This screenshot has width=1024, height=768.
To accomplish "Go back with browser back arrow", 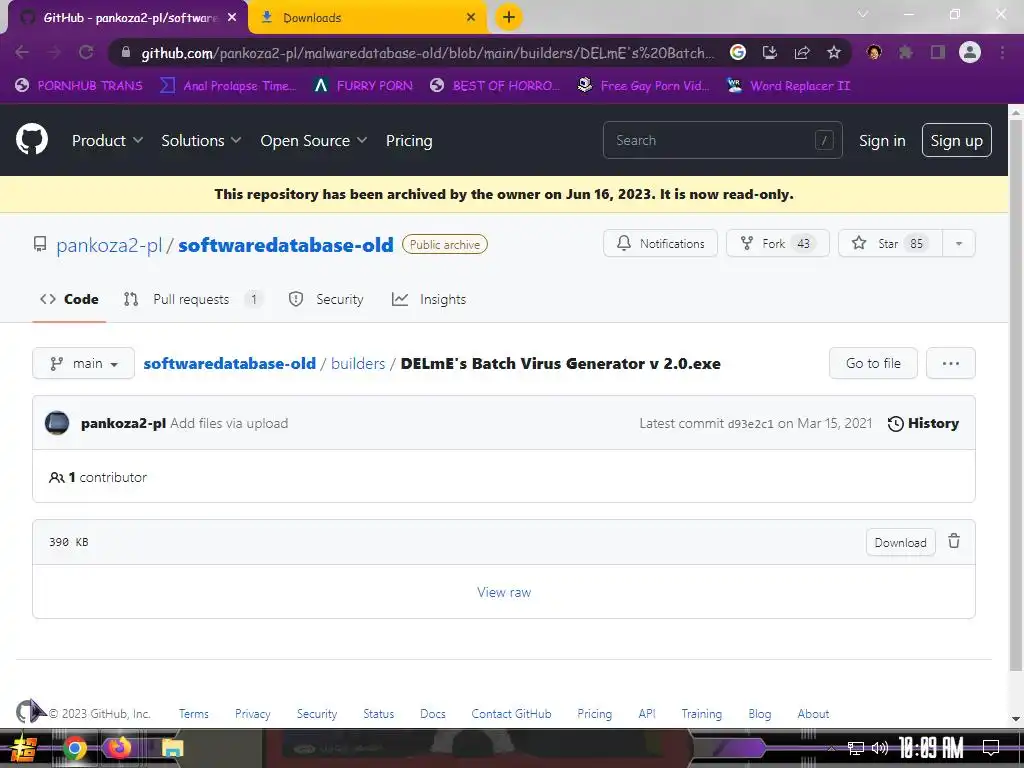I will (22, 52).
